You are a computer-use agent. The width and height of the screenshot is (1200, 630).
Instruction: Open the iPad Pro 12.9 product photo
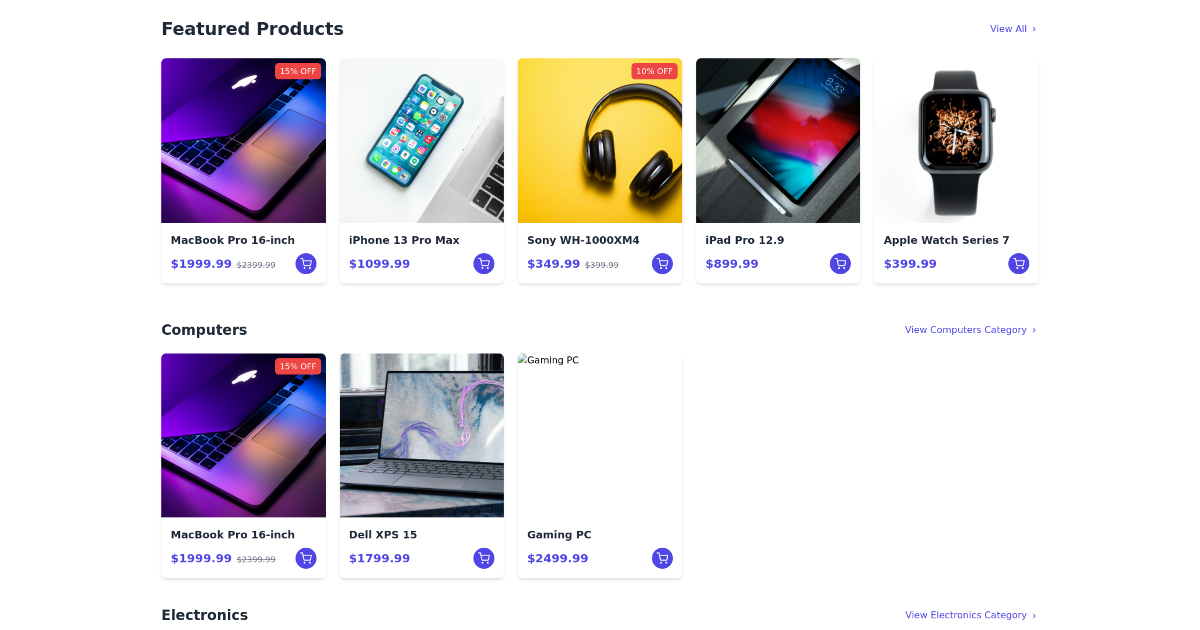click(778, 140)
